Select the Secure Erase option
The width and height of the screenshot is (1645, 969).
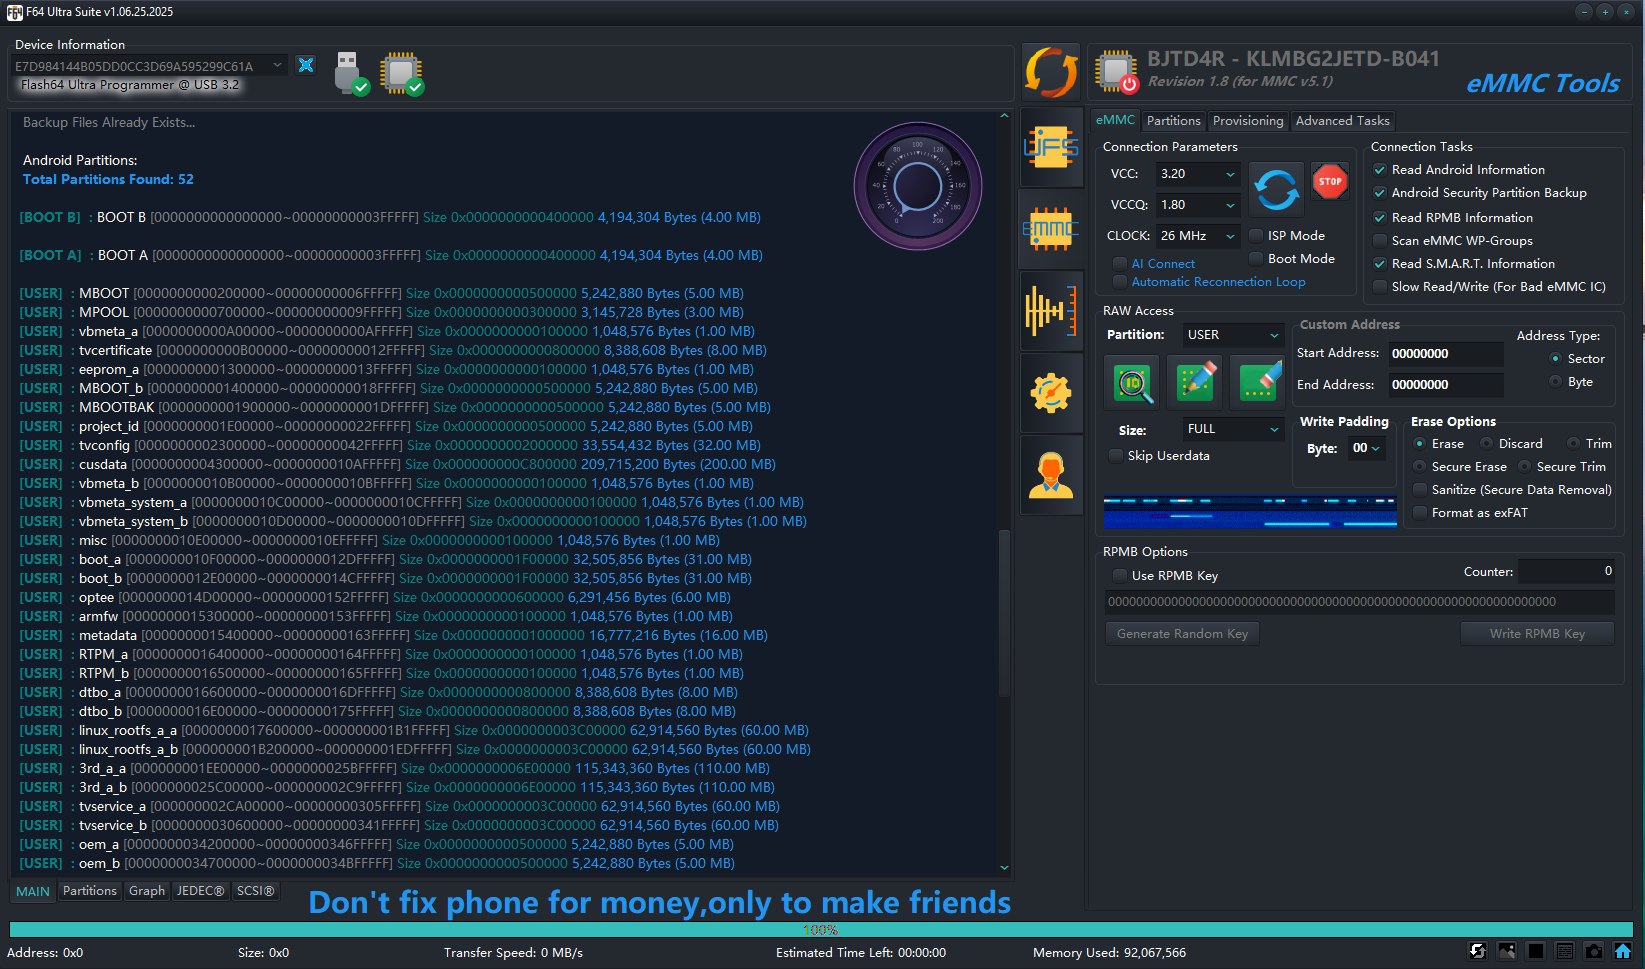tap(1419, 467)
